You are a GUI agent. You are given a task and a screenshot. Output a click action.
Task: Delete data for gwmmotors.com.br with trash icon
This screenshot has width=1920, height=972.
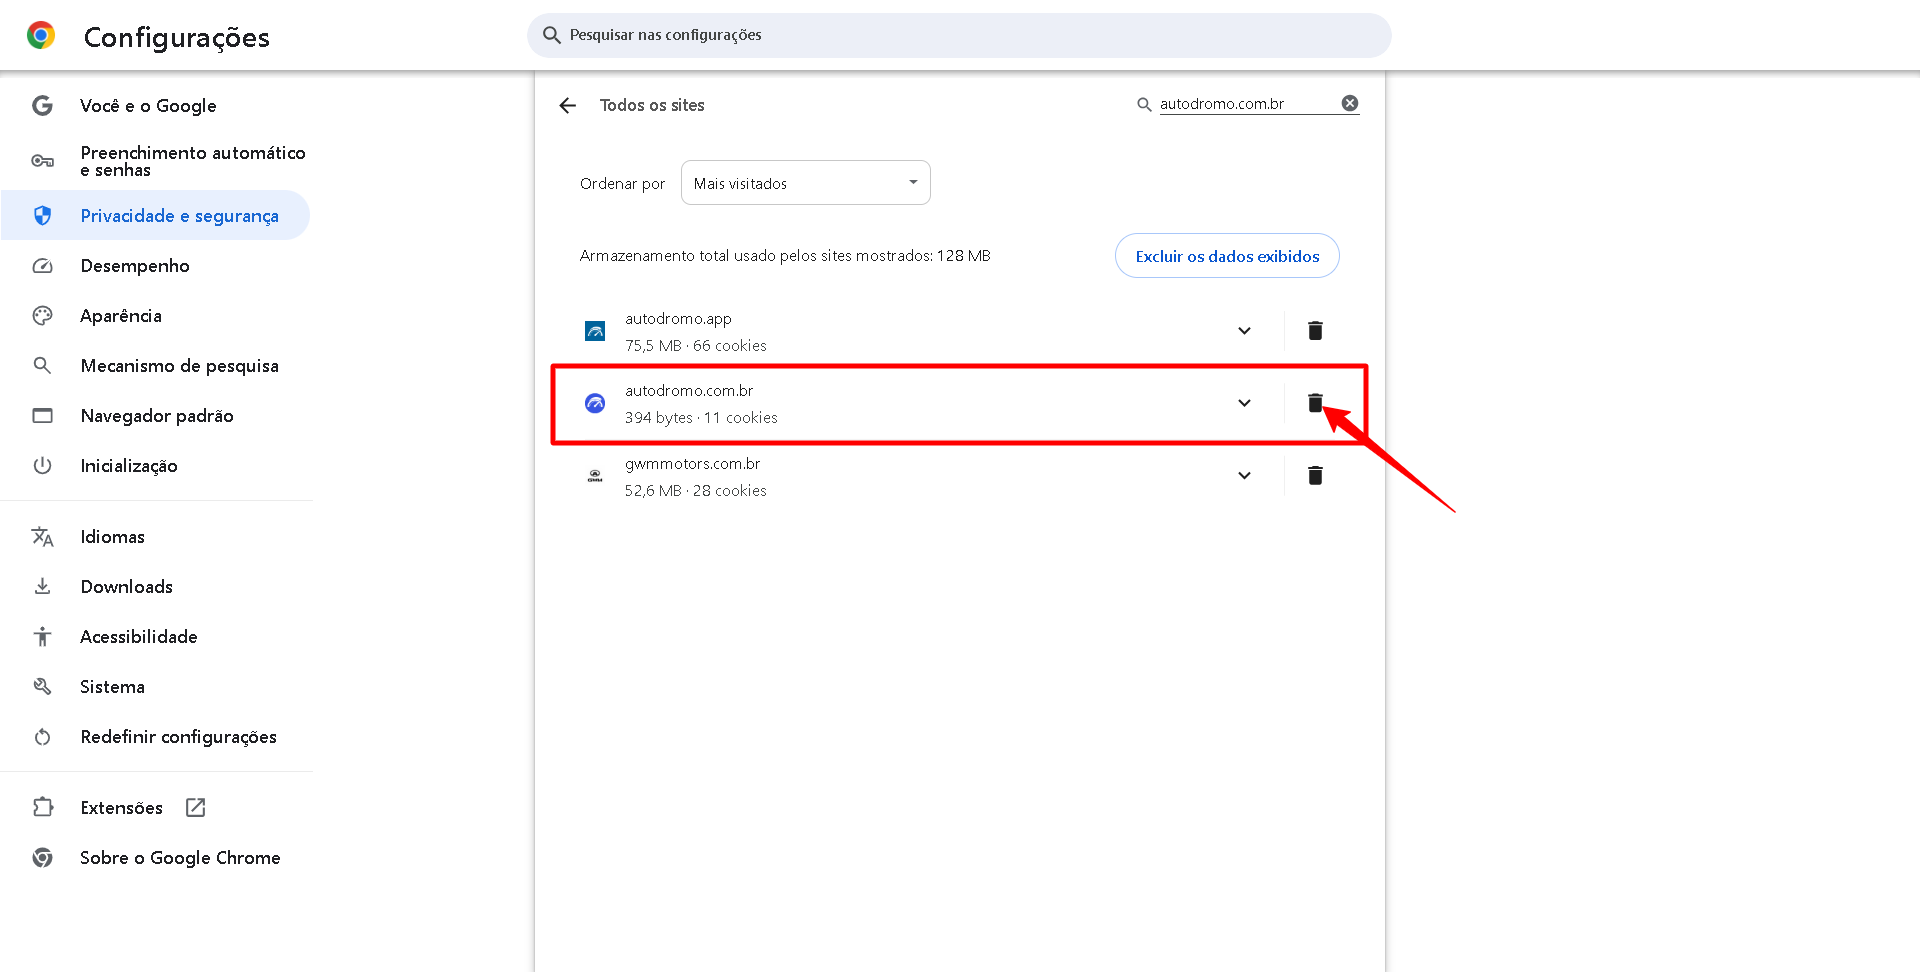(1315, 476)
